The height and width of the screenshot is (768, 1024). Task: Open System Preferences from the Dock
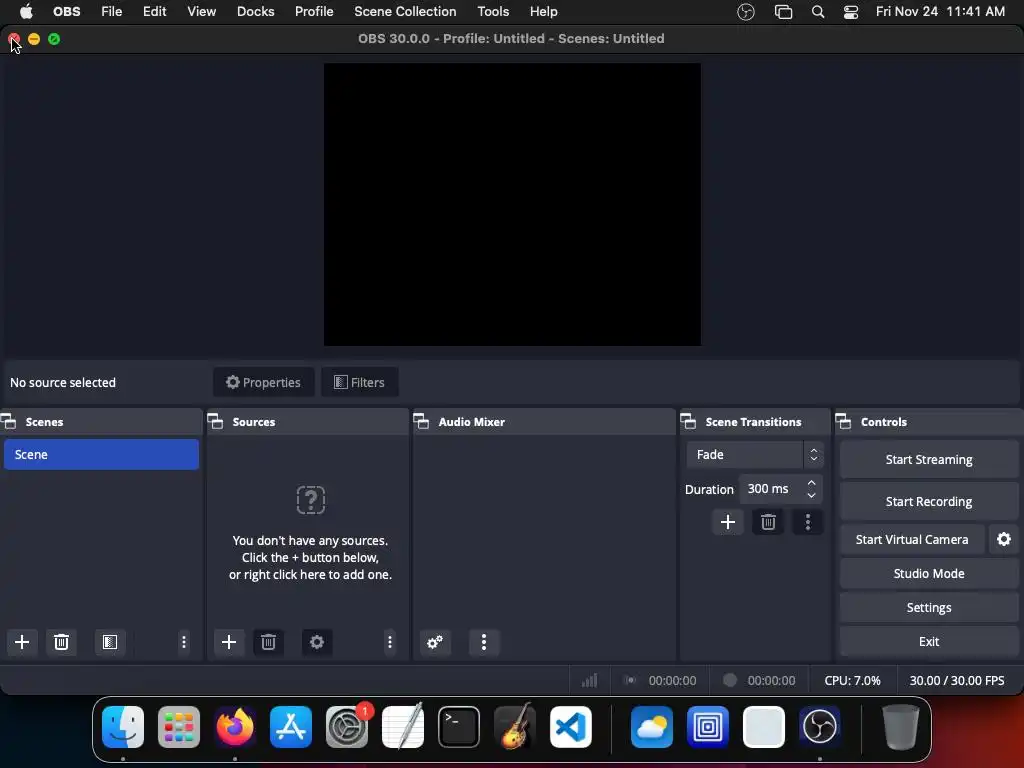coord(347,726)
